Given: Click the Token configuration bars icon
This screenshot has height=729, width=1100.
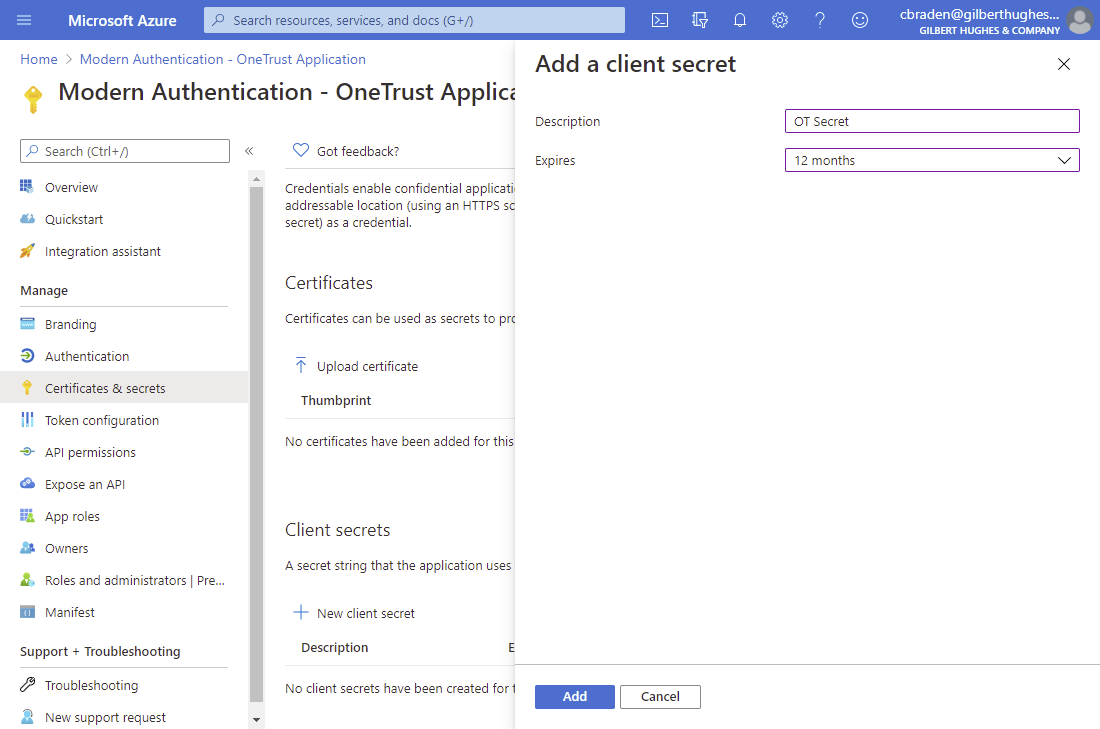Looking at the screenshot, I should (27, 420).
